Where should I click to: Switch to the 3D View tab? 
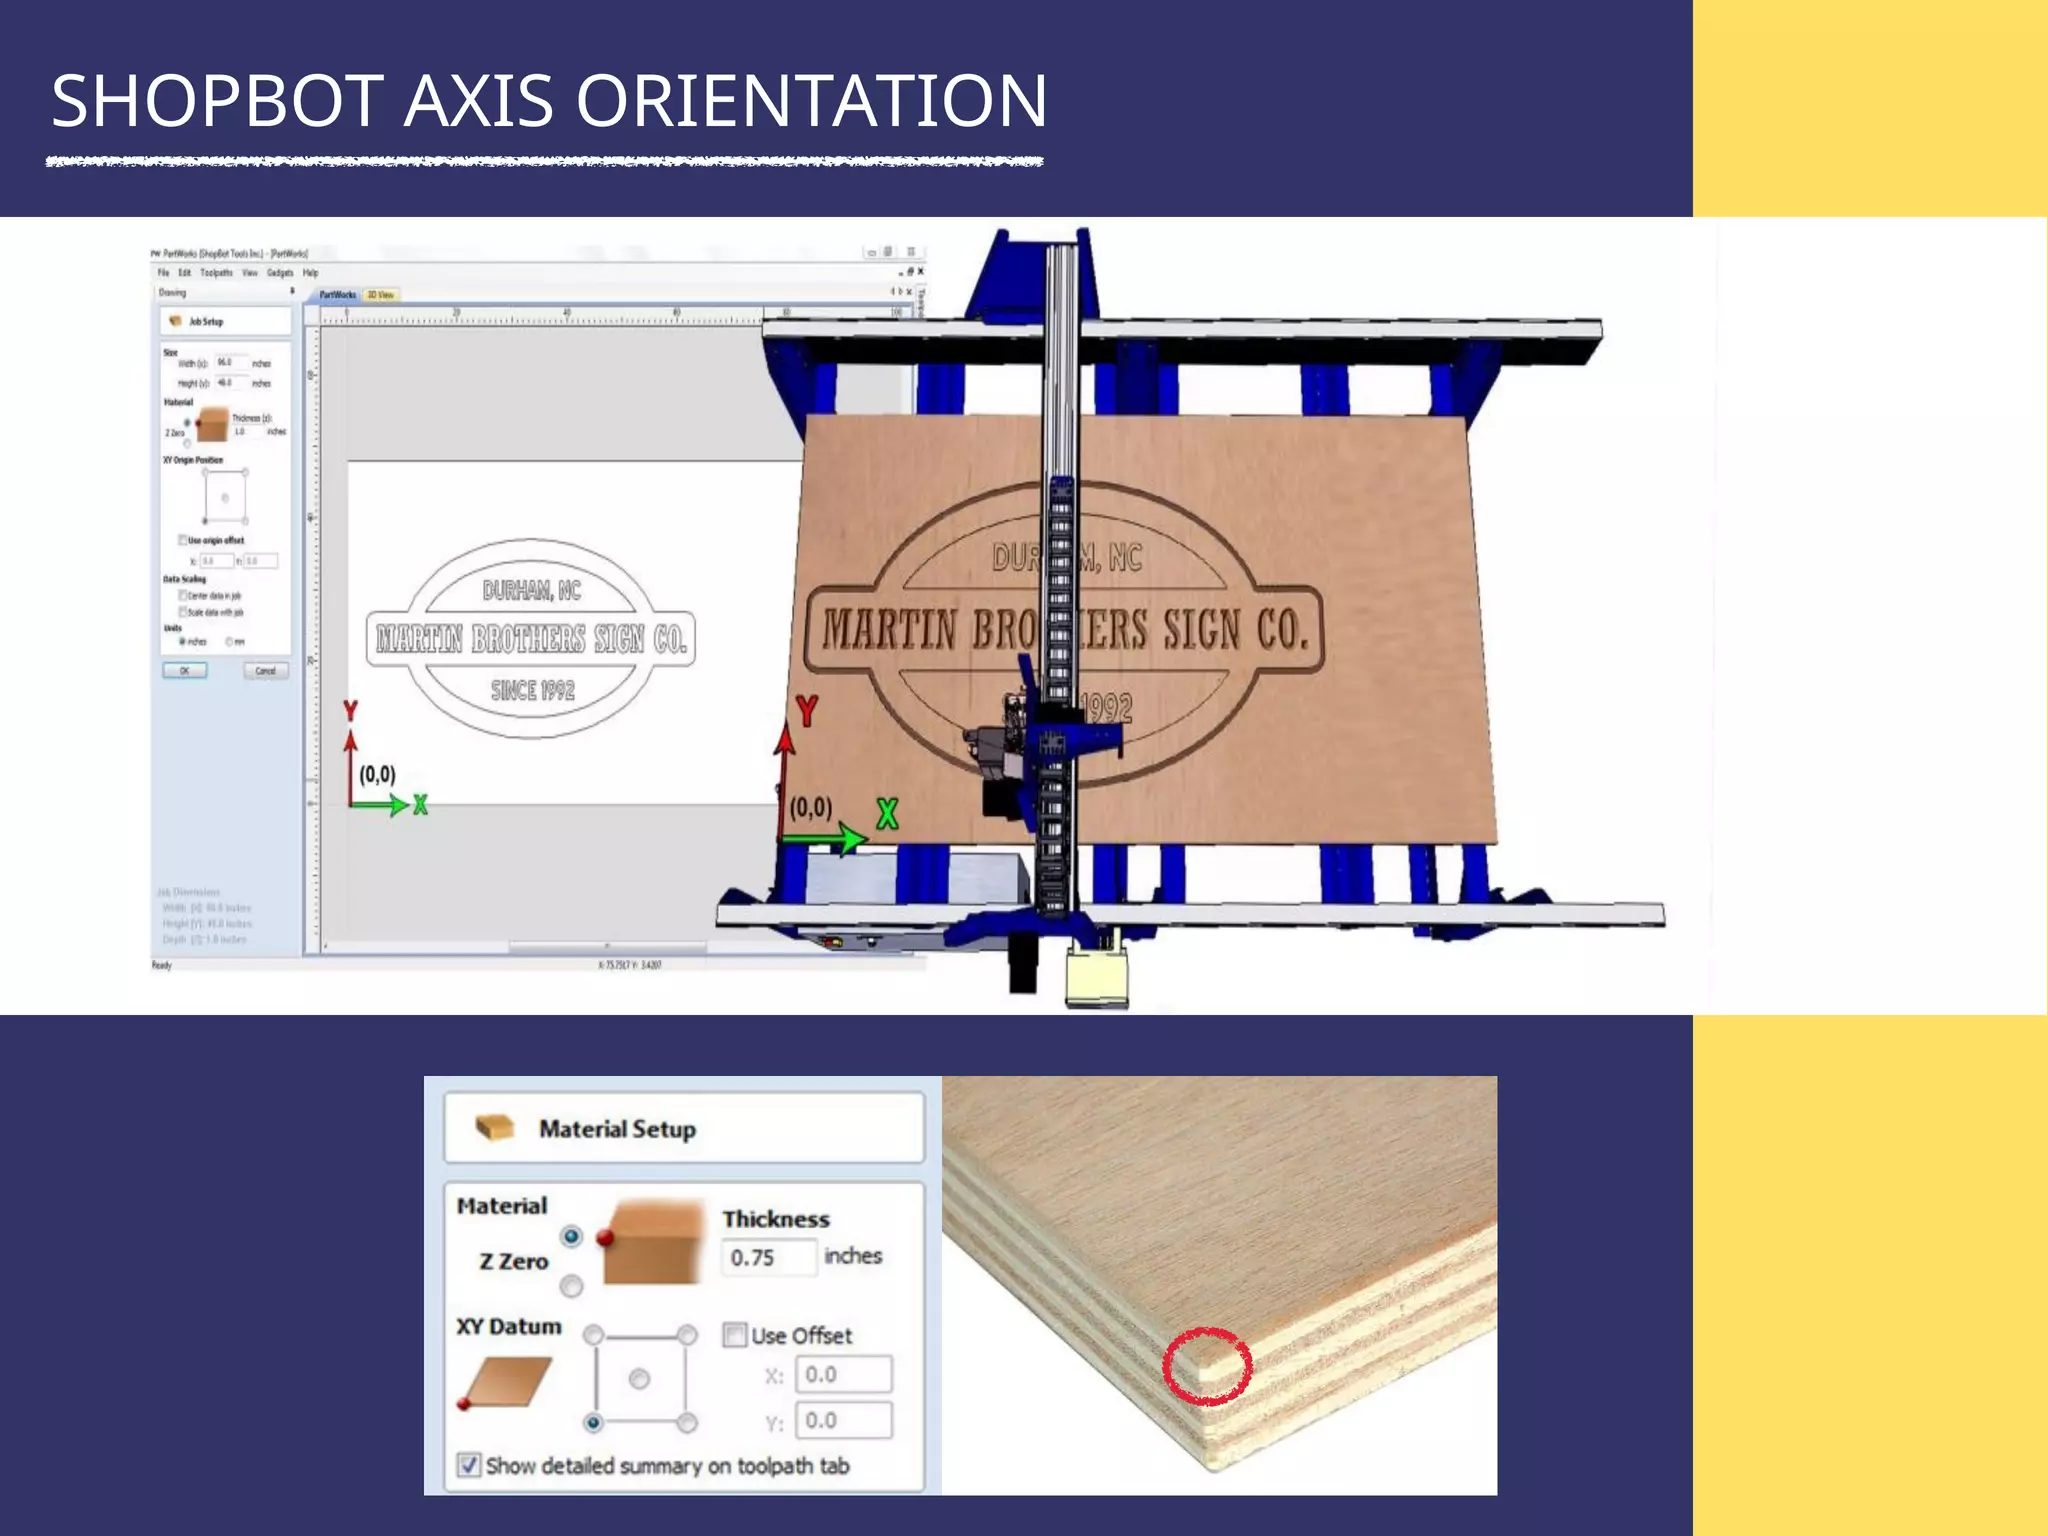(x=381, y=295)
